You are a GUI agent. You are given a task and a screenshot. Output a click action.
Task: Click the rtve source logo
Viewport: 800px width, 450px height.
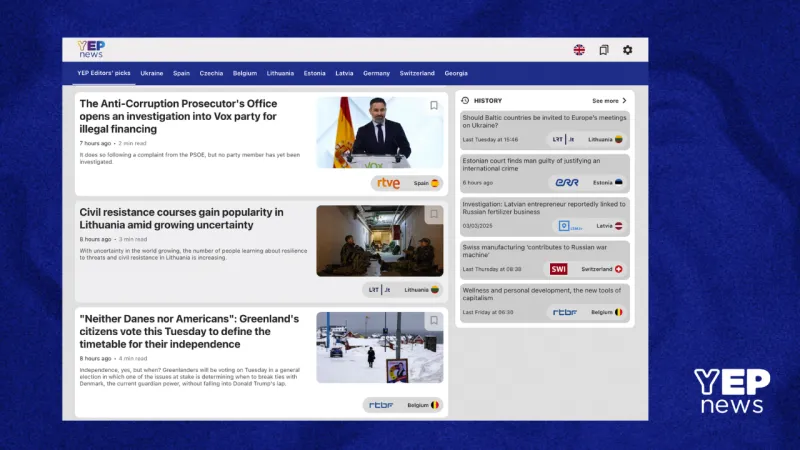point(388,183)
